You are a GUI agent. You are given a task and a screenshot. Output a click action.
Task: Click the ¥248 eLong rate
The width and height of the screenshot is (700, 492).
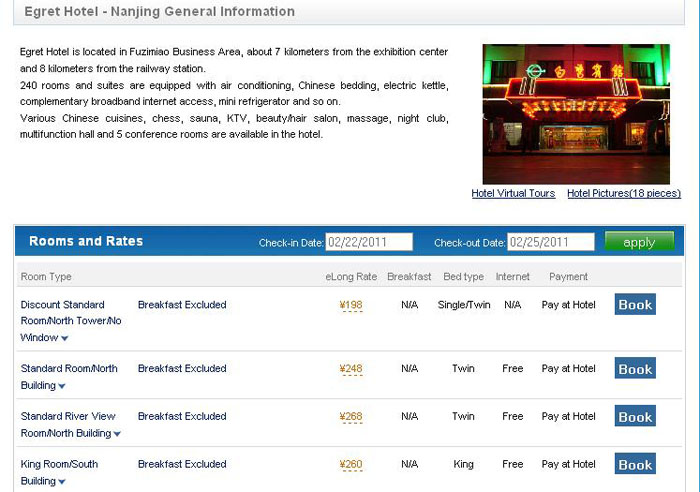(351, 369)
